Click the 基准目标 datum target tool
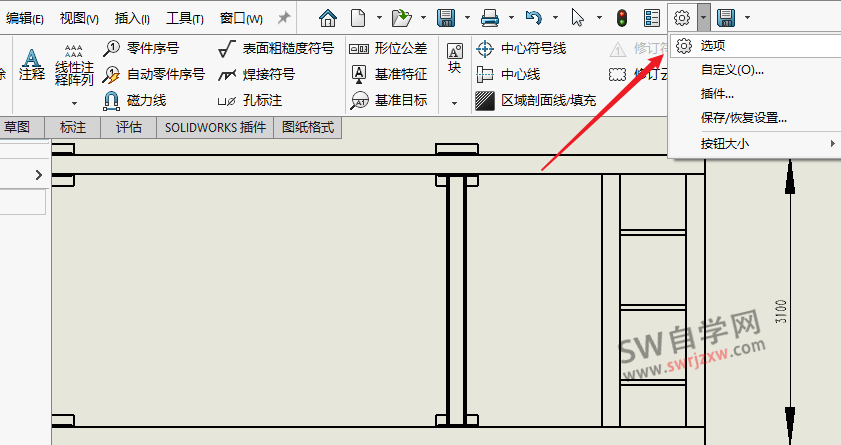Image resolution: width=841 pixels, height=445 pixels. pos(389,100)
